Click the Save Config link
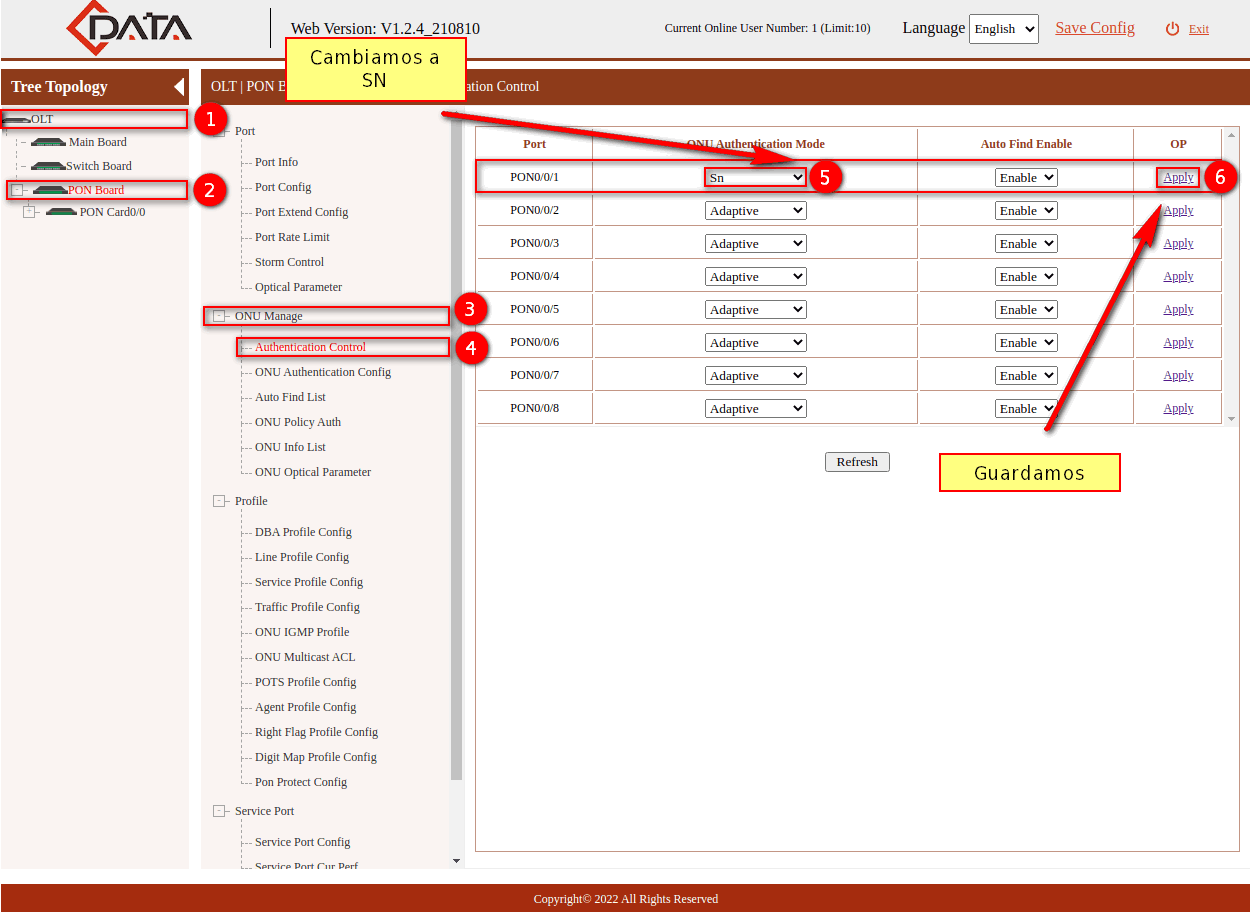1250x912 pixels. point(1094,28)
